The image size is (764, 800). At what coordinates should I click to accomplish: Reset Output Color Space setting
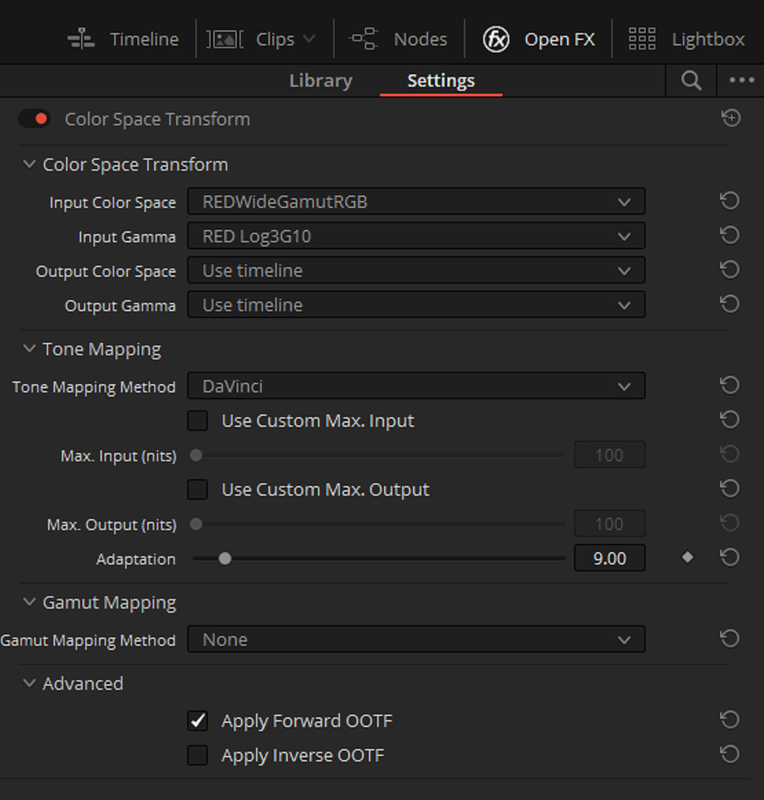pos(729,269)
